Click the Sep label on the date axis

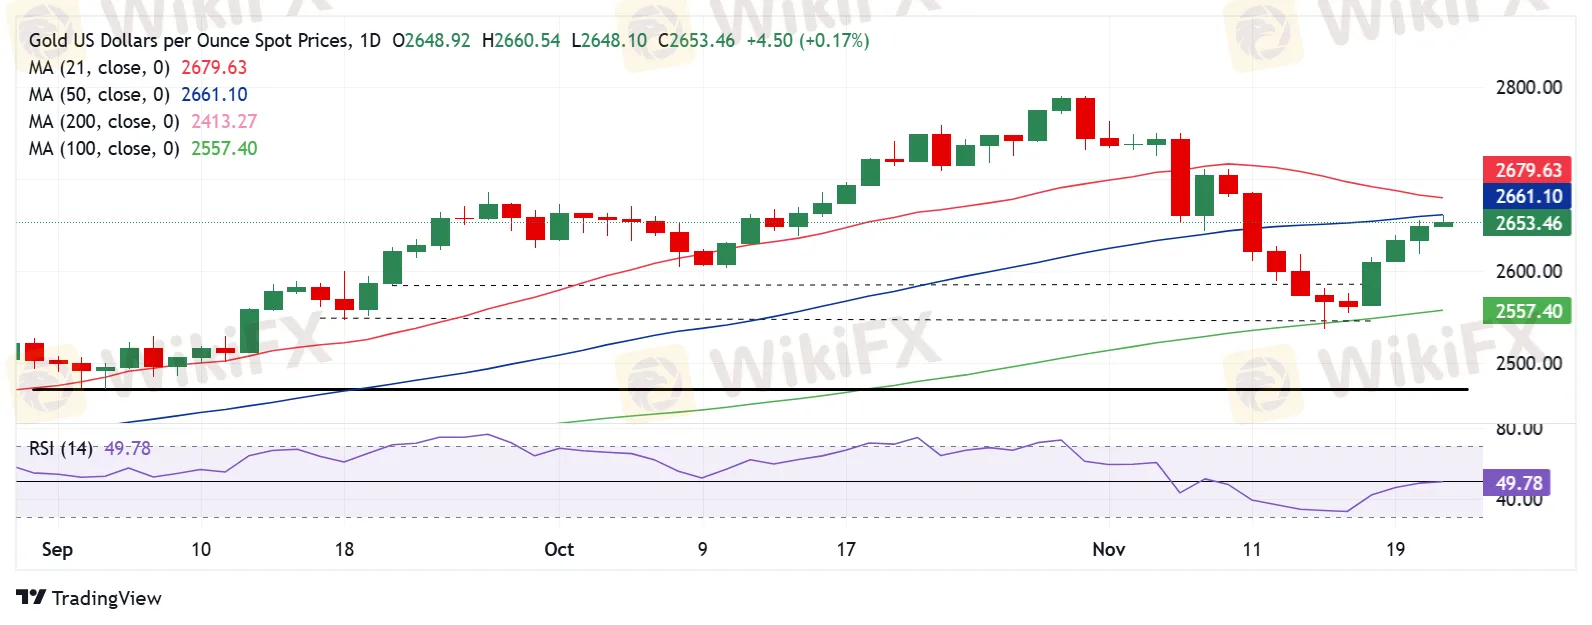pos(57,549)
